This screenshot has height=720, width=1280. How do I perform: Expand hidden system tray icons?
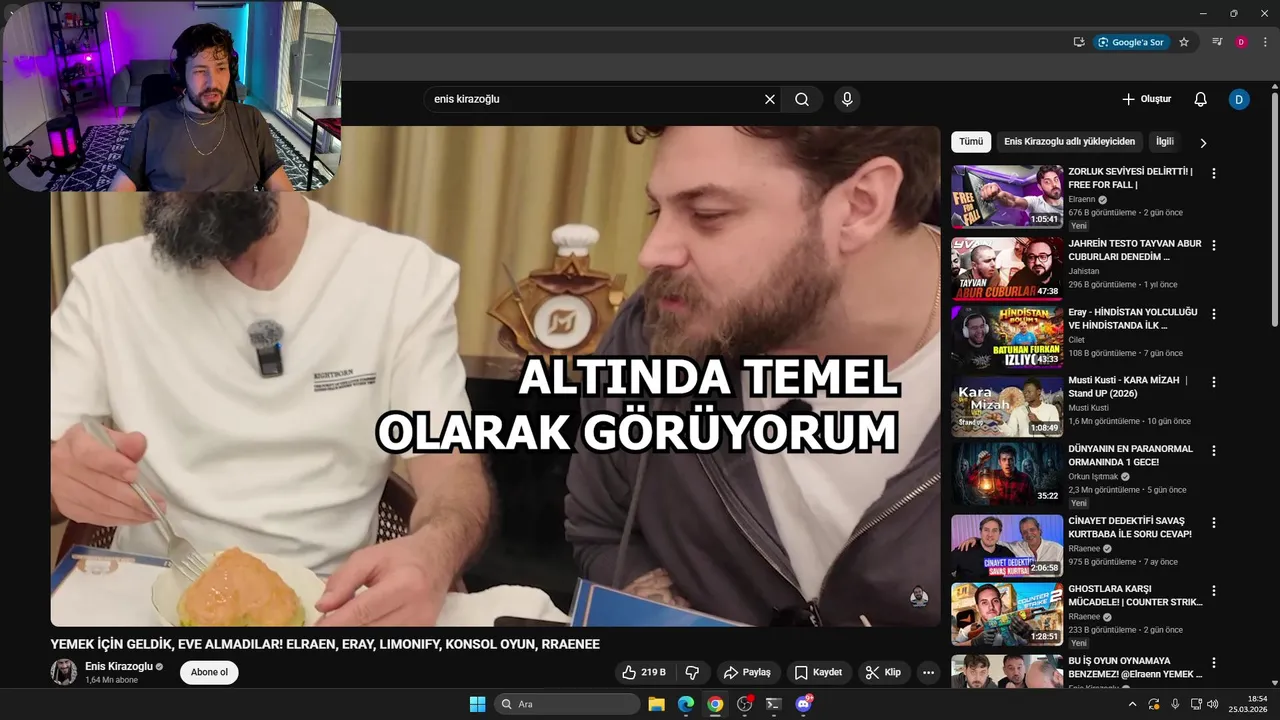pos(1132,704)
